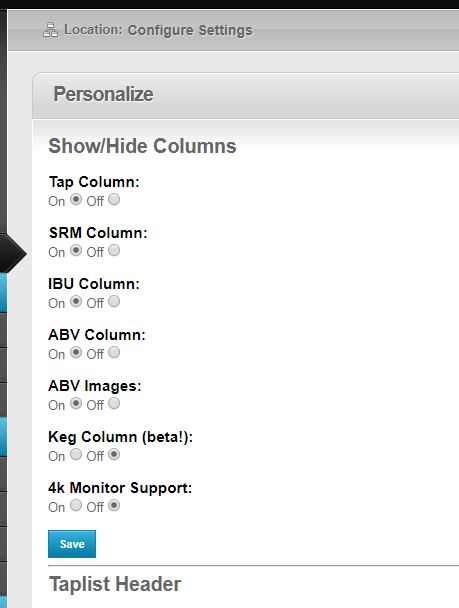Disable the IBU Column
This screenshot has width=459, height=608.
(114, 301)
